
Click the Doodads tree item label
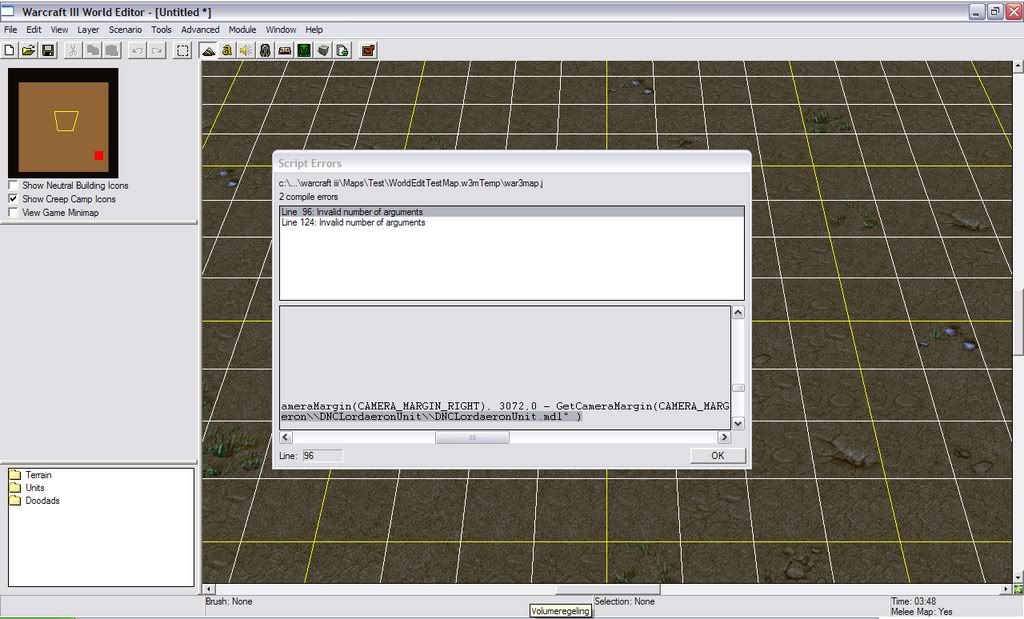click(x=42, y=500)
